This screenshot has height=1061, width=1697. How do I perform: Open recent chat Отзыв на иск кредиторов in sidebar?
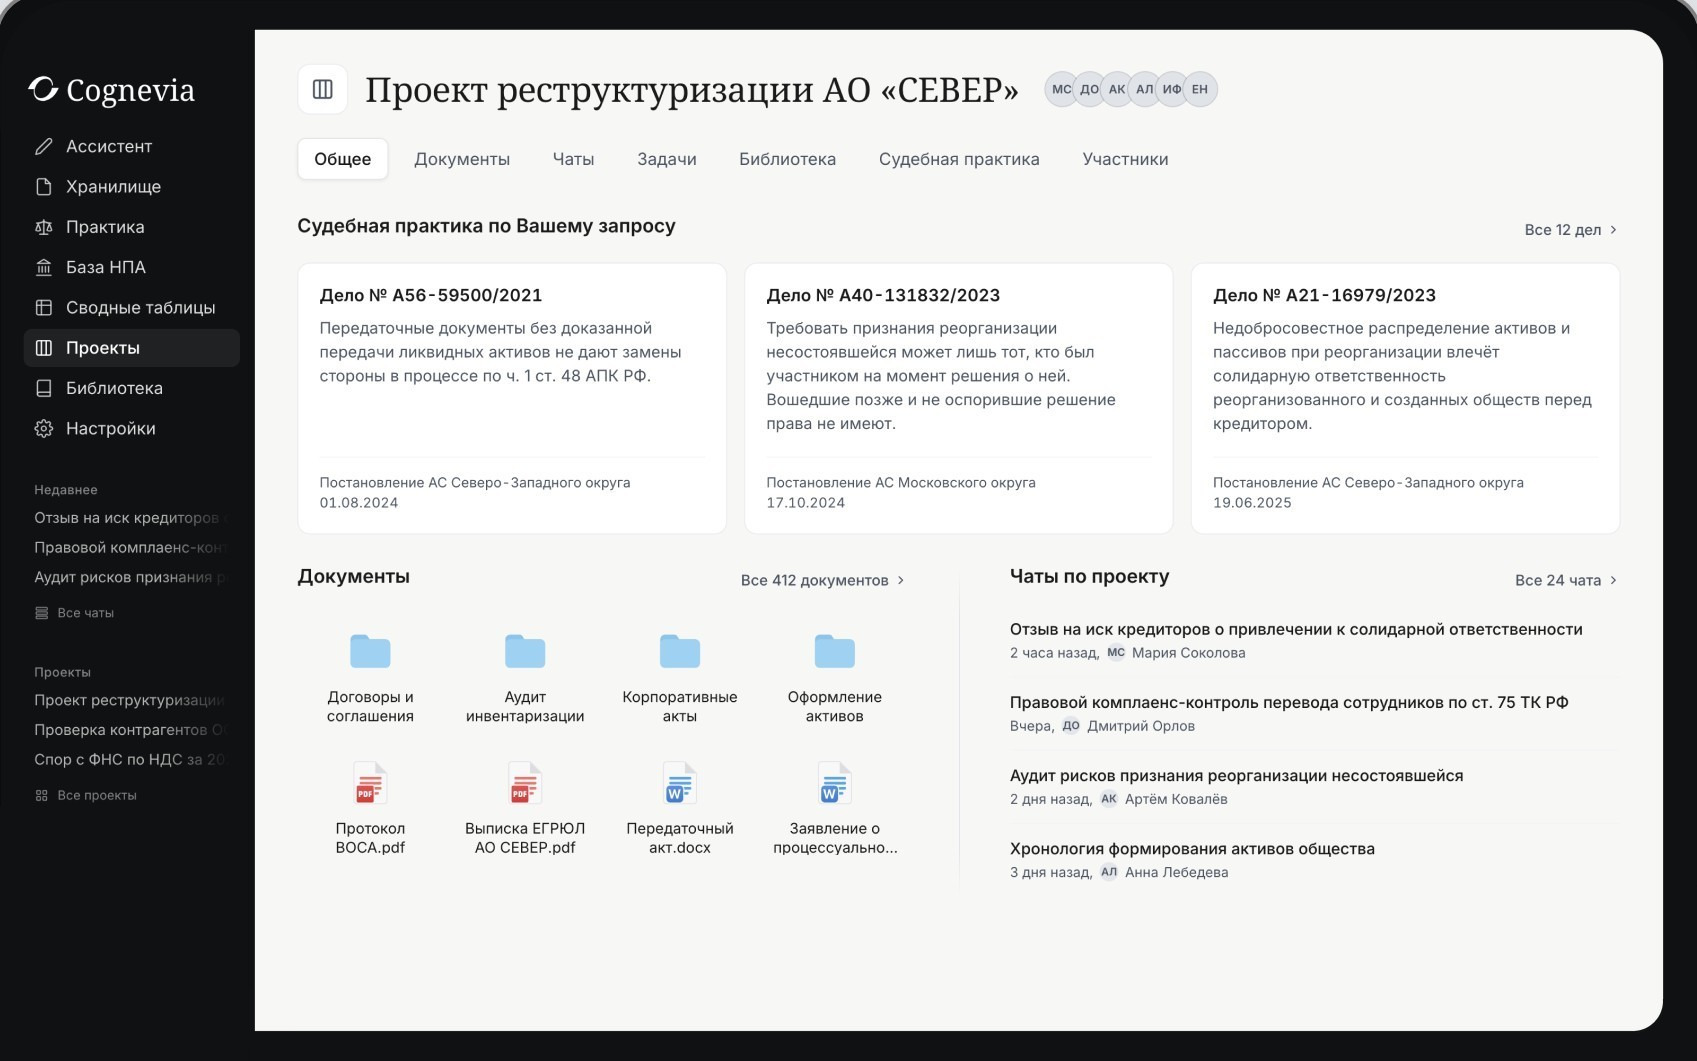pyautogui.click(x=131, y=518)
